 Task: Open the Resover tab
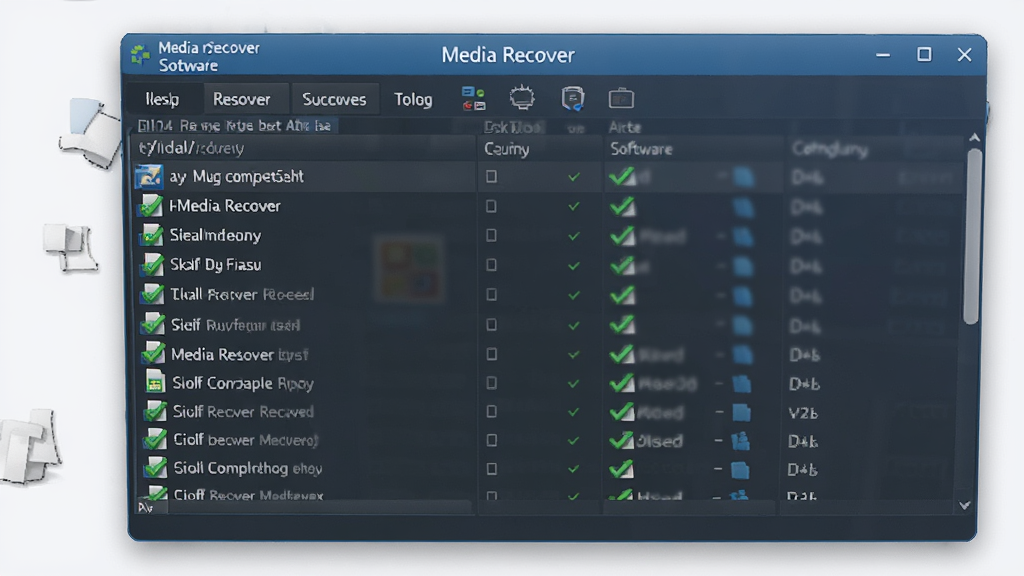[242, 99]
